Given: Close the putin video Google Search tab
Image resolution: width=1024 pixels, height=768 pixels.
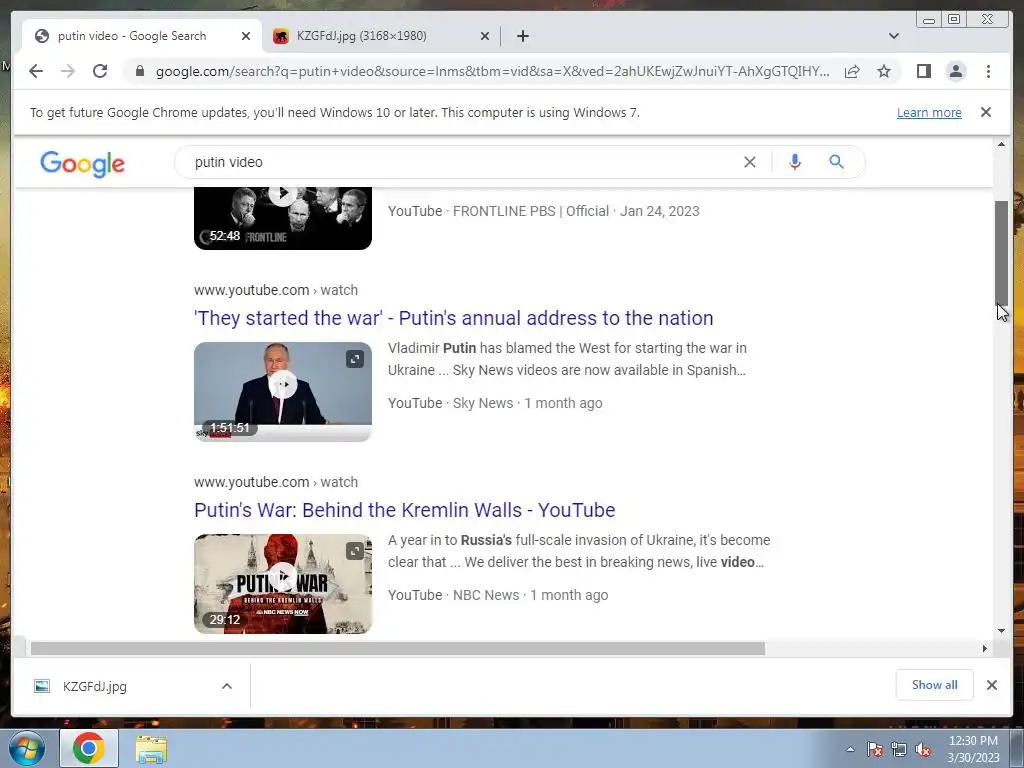Looking at the screenshot, I should point(246,36).
